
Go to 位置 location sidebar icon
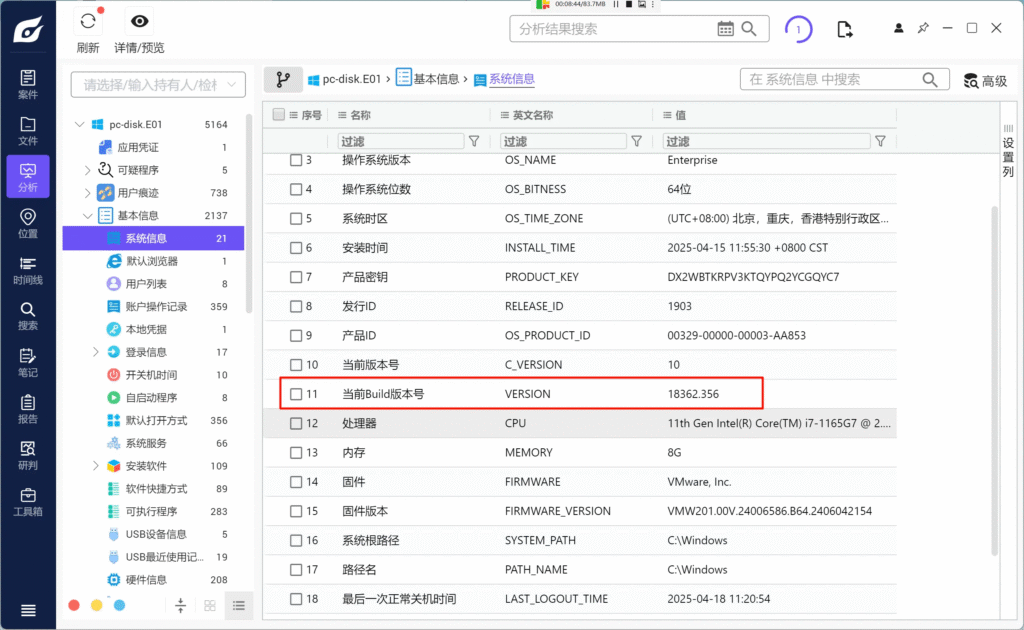click(x=28, y=223)
